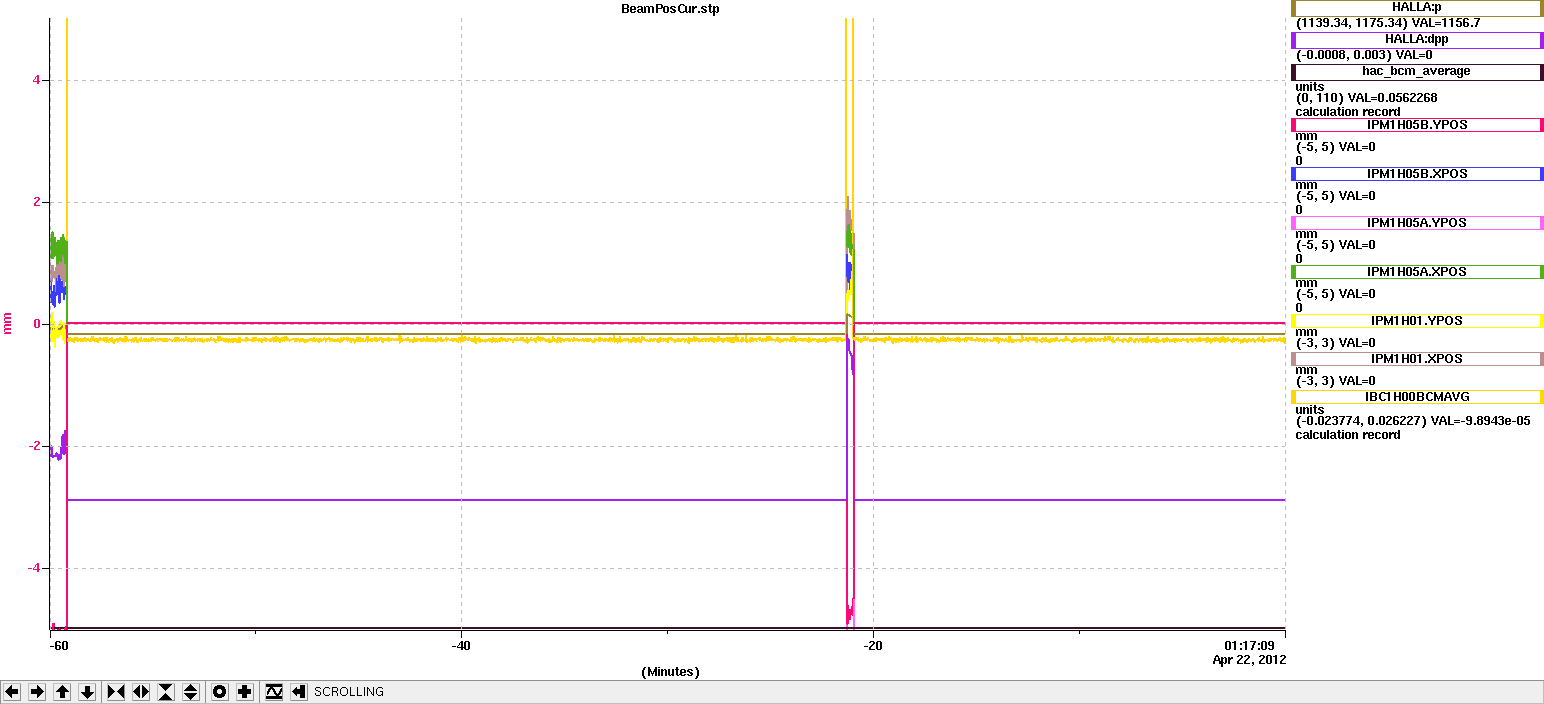Pan the graph down with the down arrow

tap(87, 692)
